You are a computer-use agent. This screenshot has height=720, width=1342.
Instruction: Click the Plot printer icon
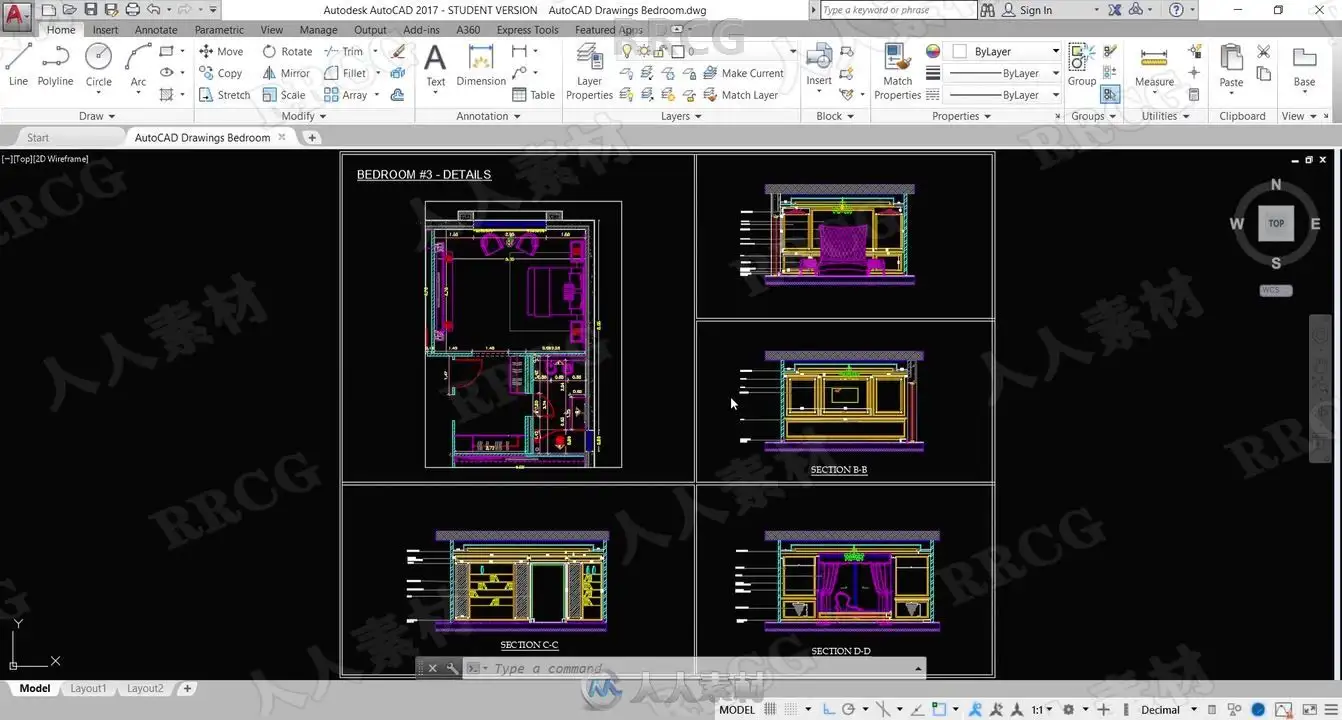coord(132,10)
